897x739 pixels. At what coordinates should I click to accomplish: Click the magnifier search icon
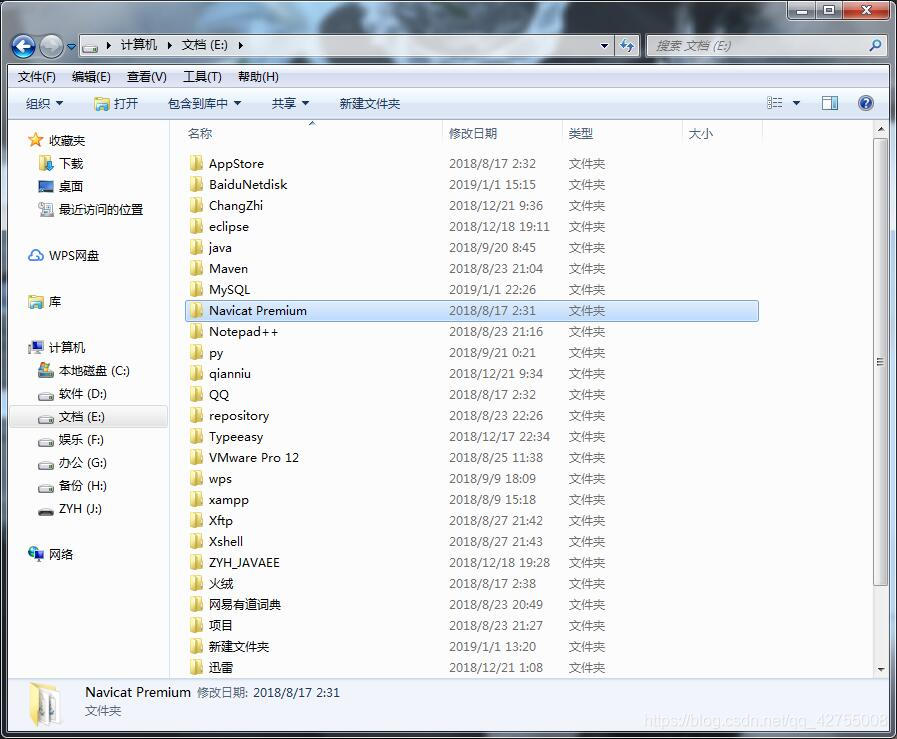click(x=875, y=46)
